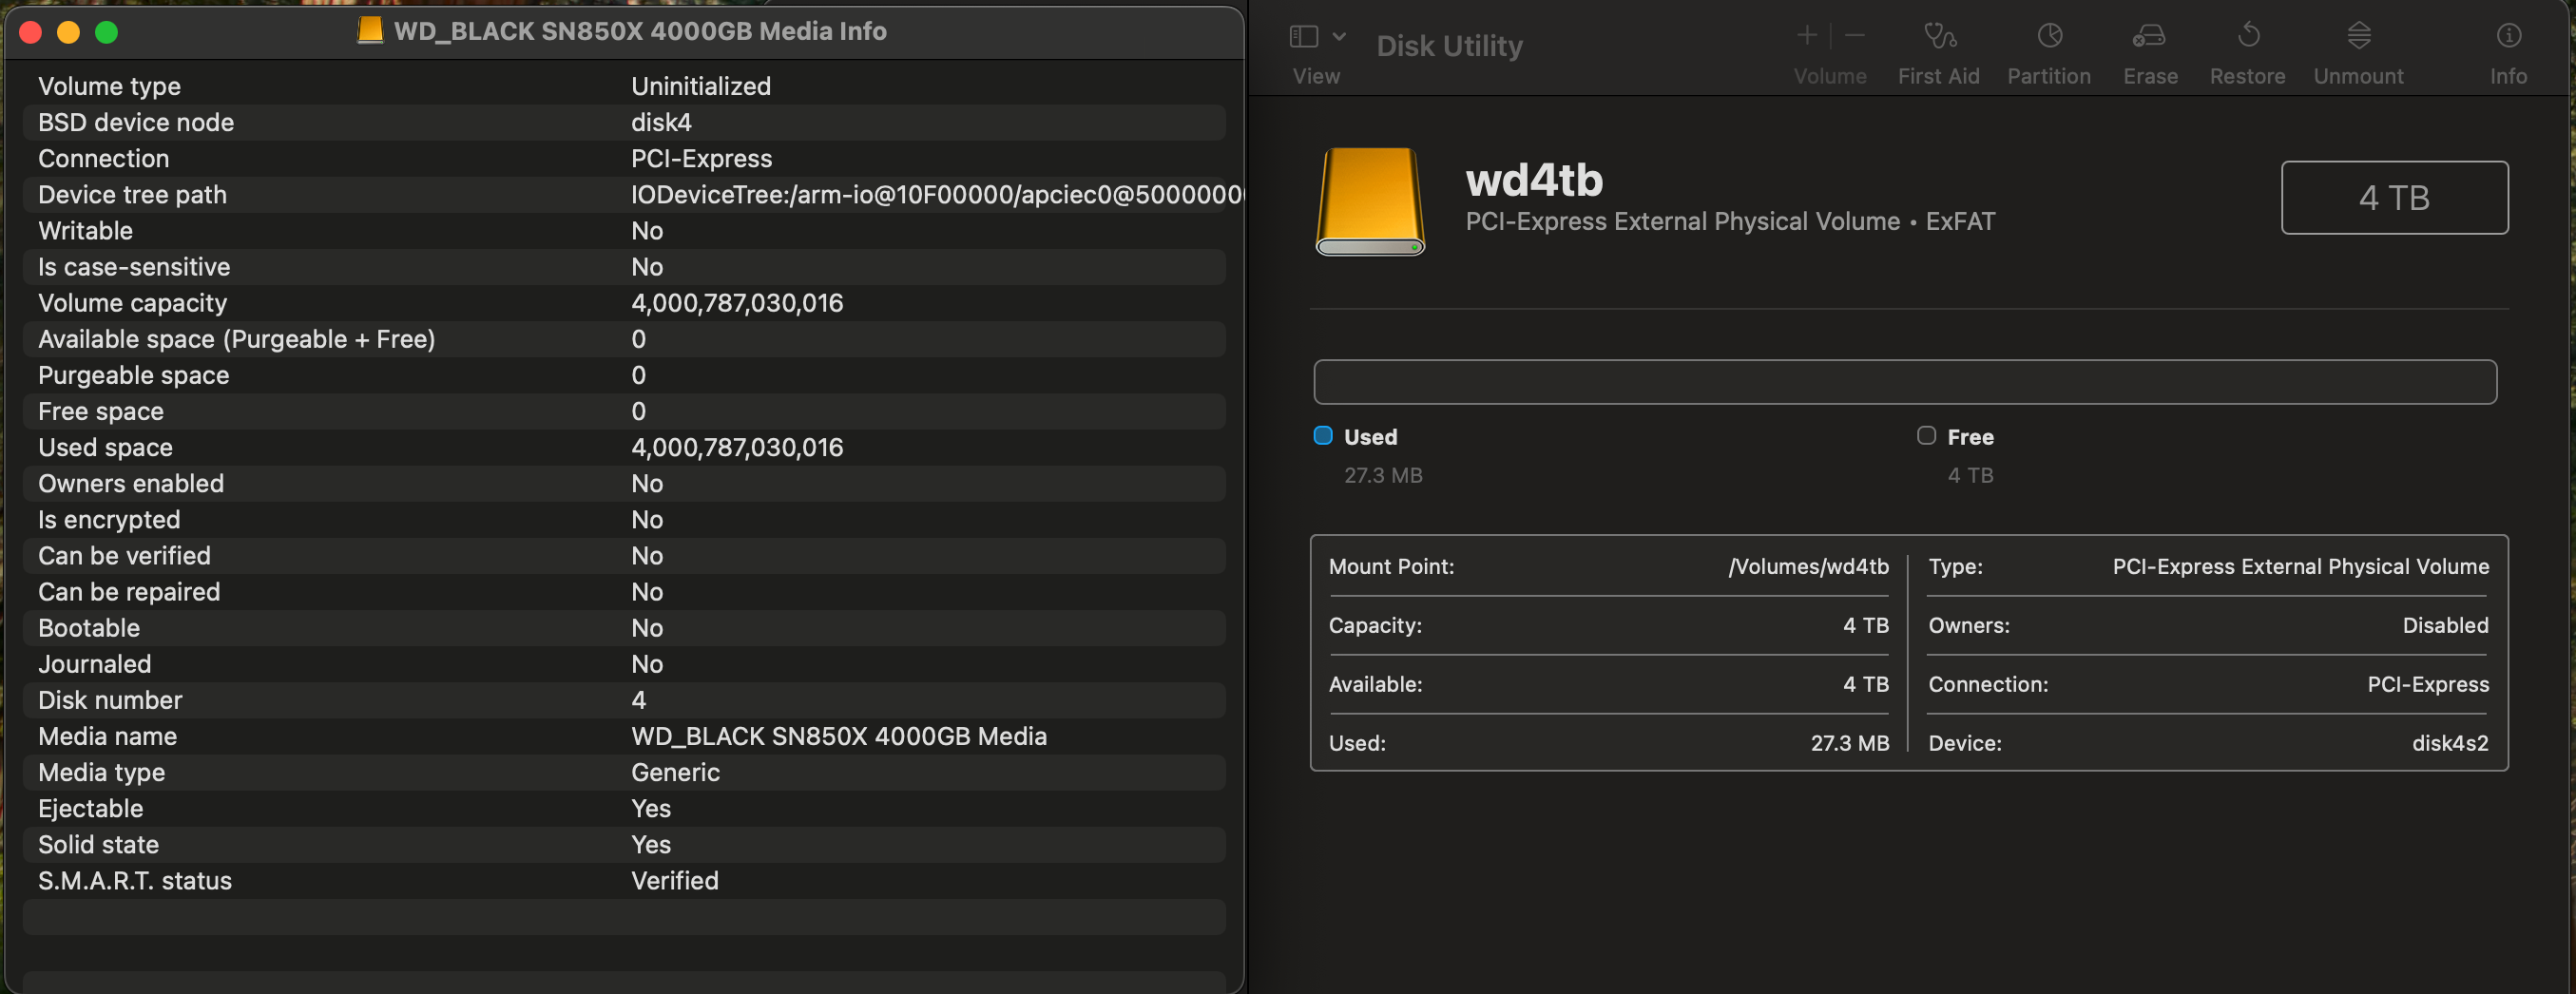The image size is (2576, 994).
Task: Click the 4 TB capacity box
Action: pyautogui.click(x=2393, y=198)
